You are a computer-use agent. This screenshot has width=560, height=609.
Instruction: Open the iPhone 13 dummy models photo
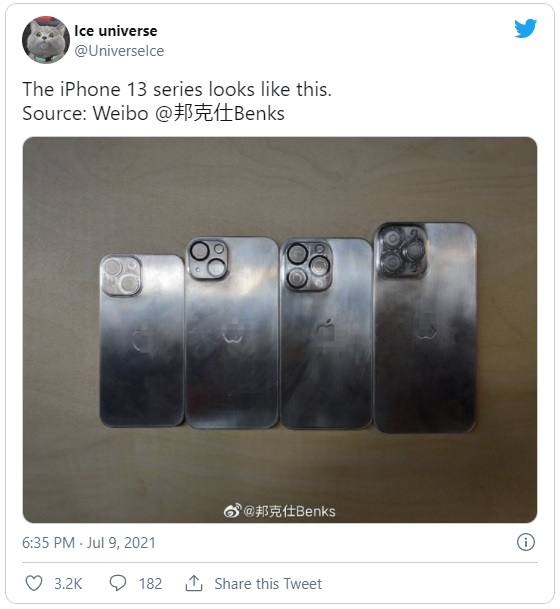coord(280,329)
